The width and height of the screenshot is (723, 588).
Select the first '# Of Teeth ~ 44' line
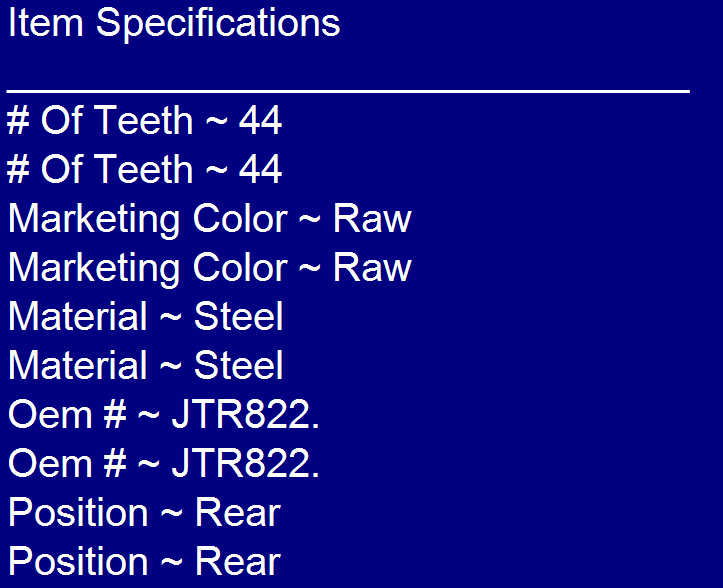tap(144, 120)
